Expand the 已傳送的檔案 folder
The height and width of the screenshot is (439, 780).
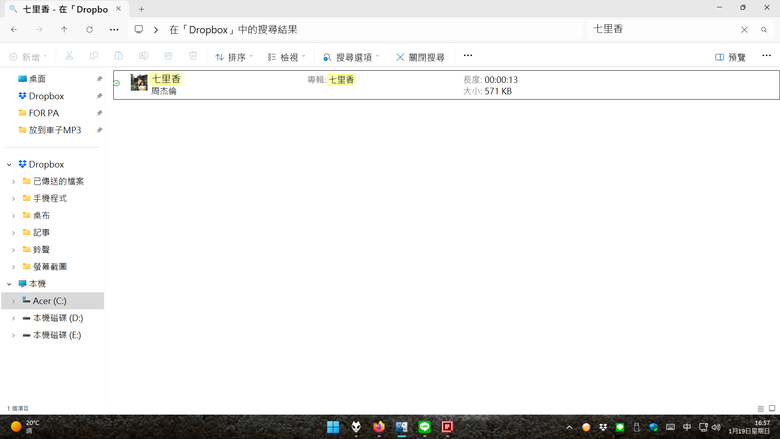pos(13,182)
